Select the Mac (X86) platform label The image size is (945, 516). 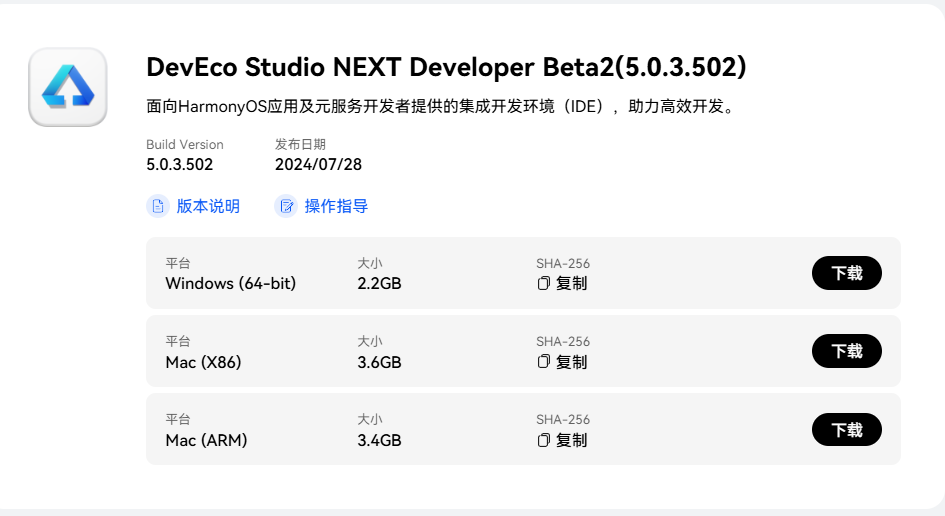coord(203,362)
